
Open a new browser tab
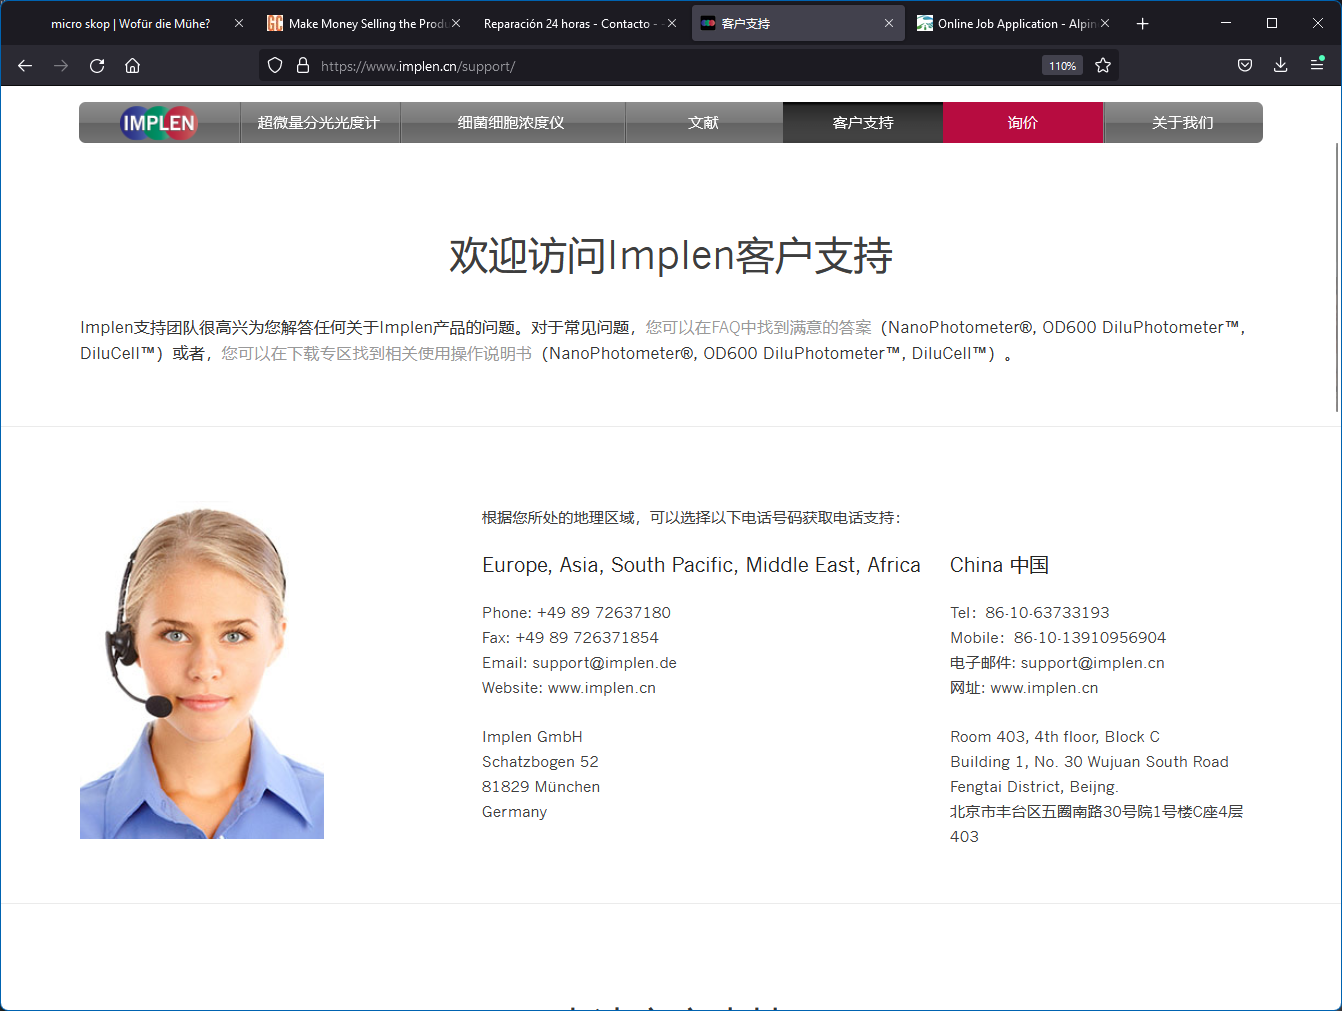(x=1143, y=24)
